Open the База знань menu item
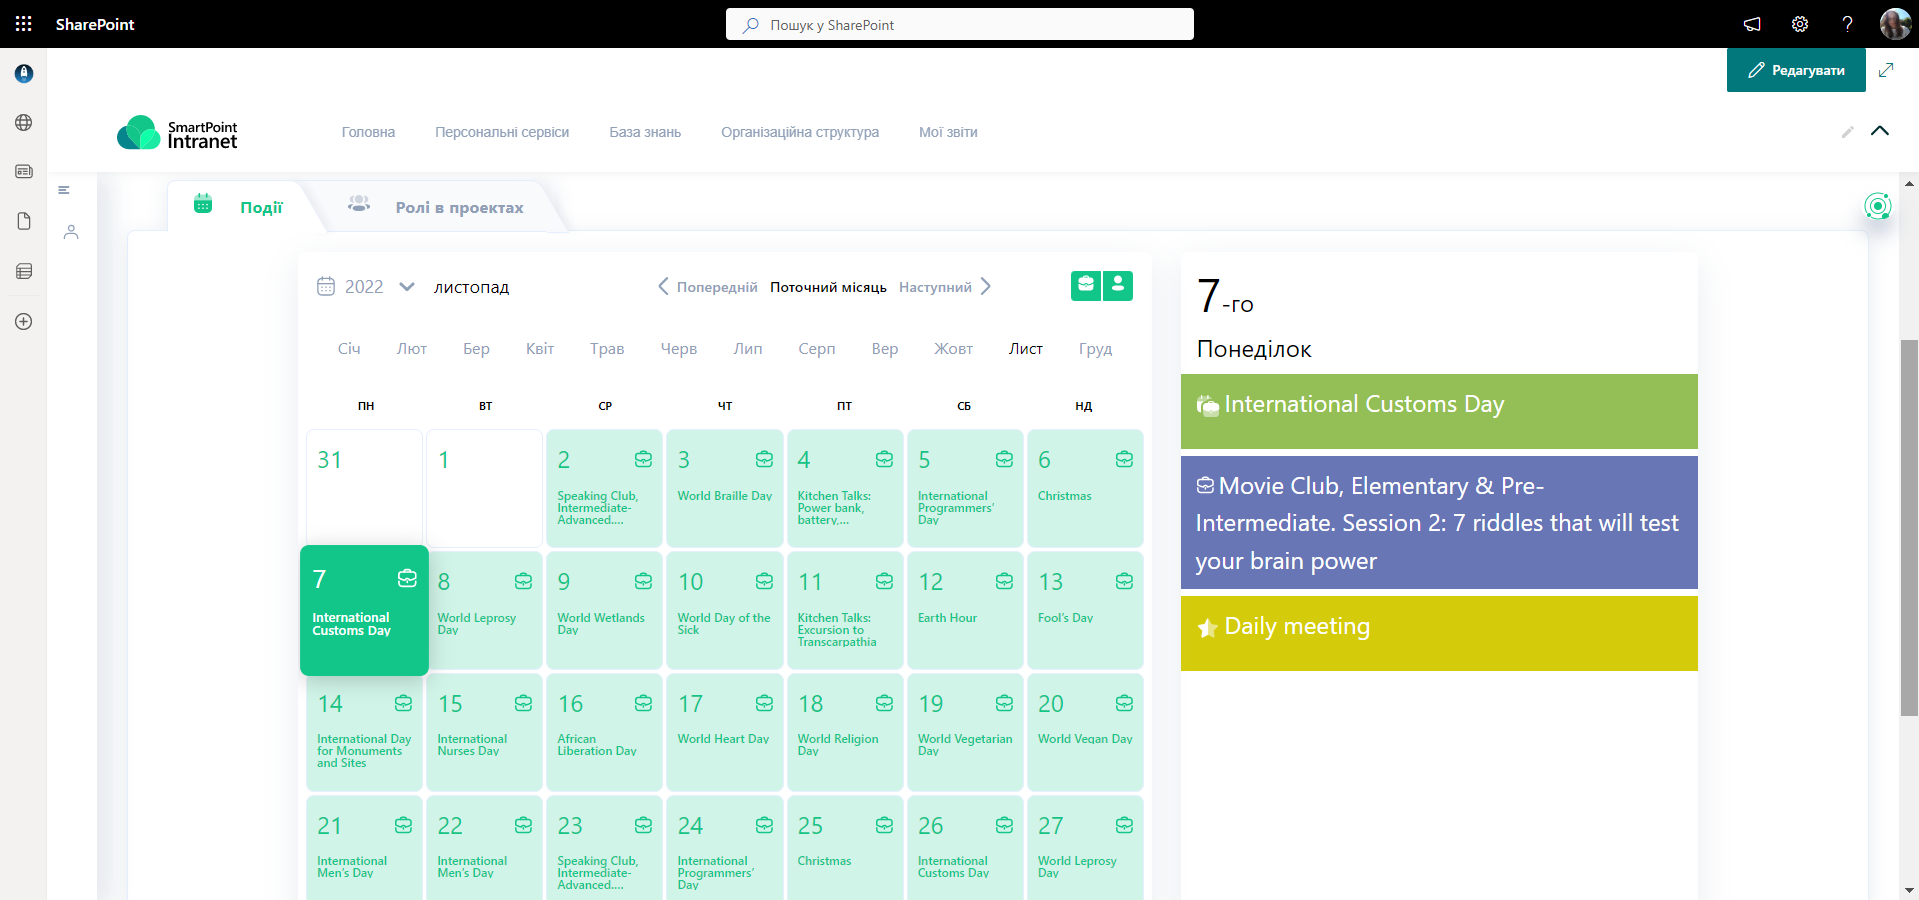1919x900 pixels. (645, 132)
